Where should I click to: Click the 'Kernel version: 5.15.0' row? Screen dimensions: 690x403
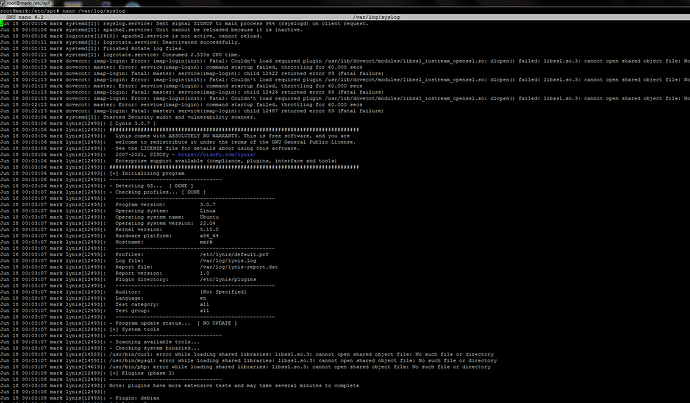tap(167, 230)
